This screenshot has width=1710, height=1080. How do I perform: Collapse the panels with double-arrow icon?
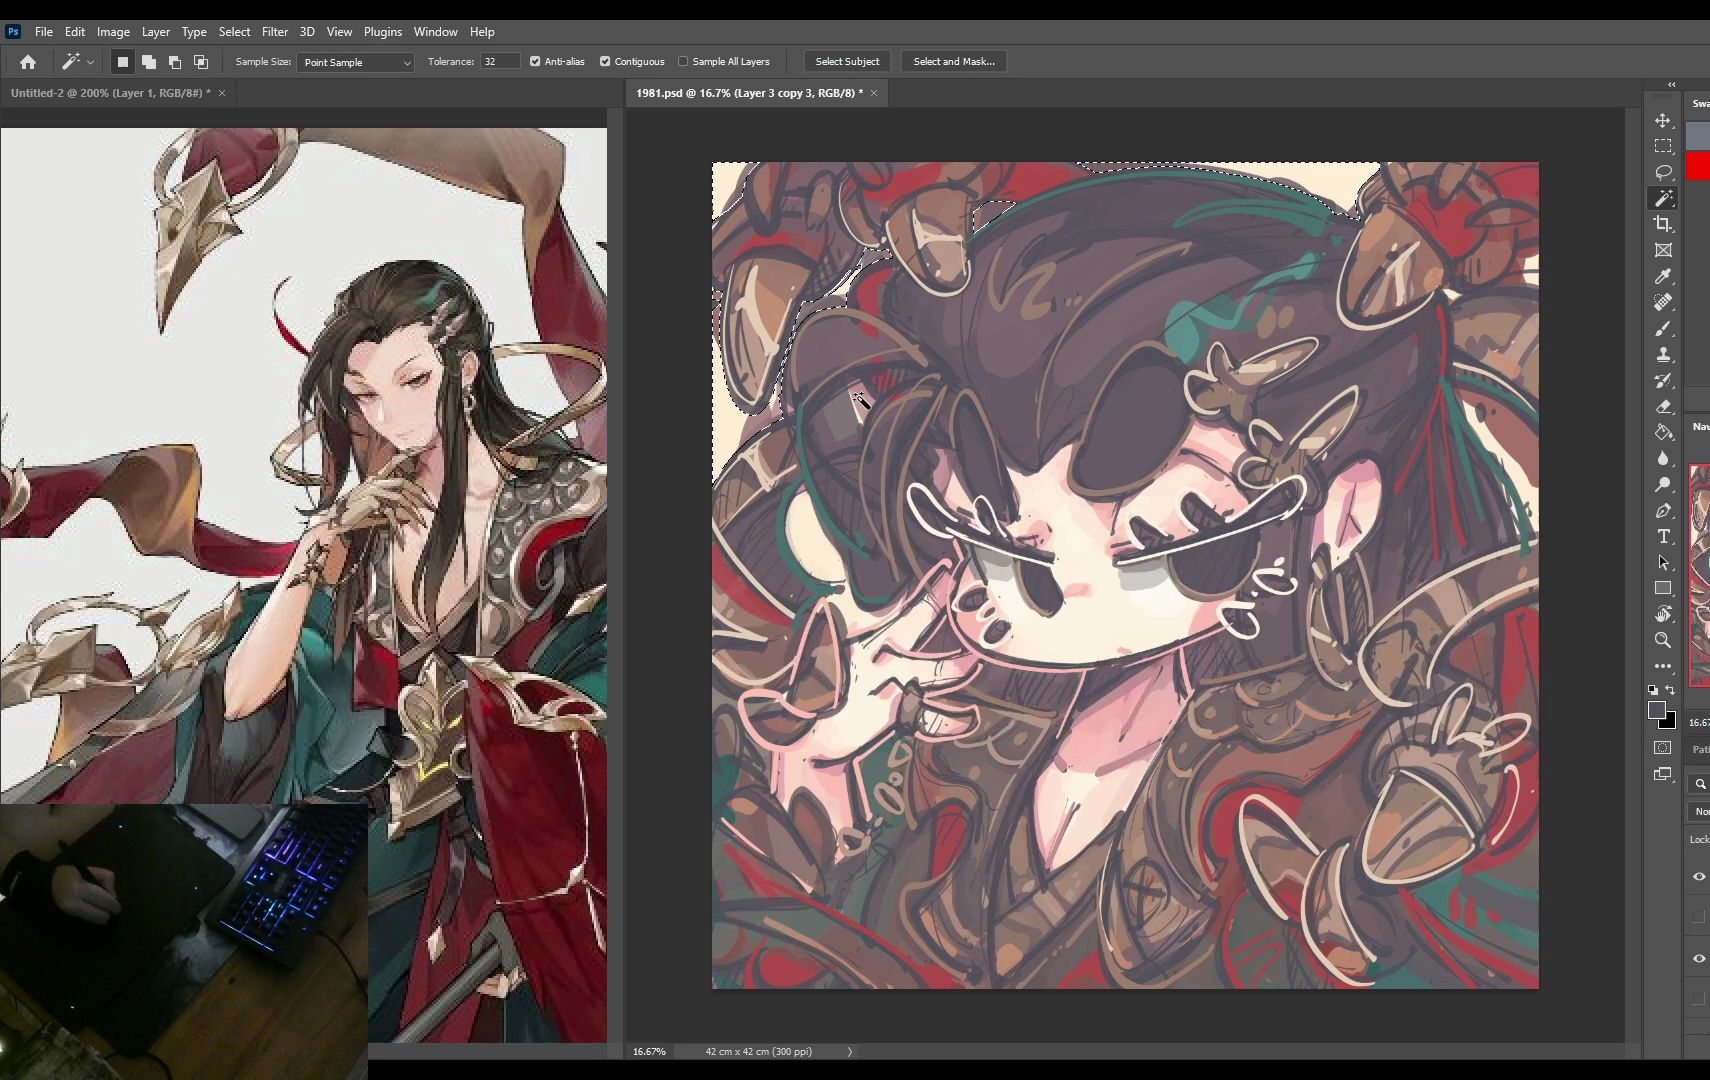click(1671, 85)
